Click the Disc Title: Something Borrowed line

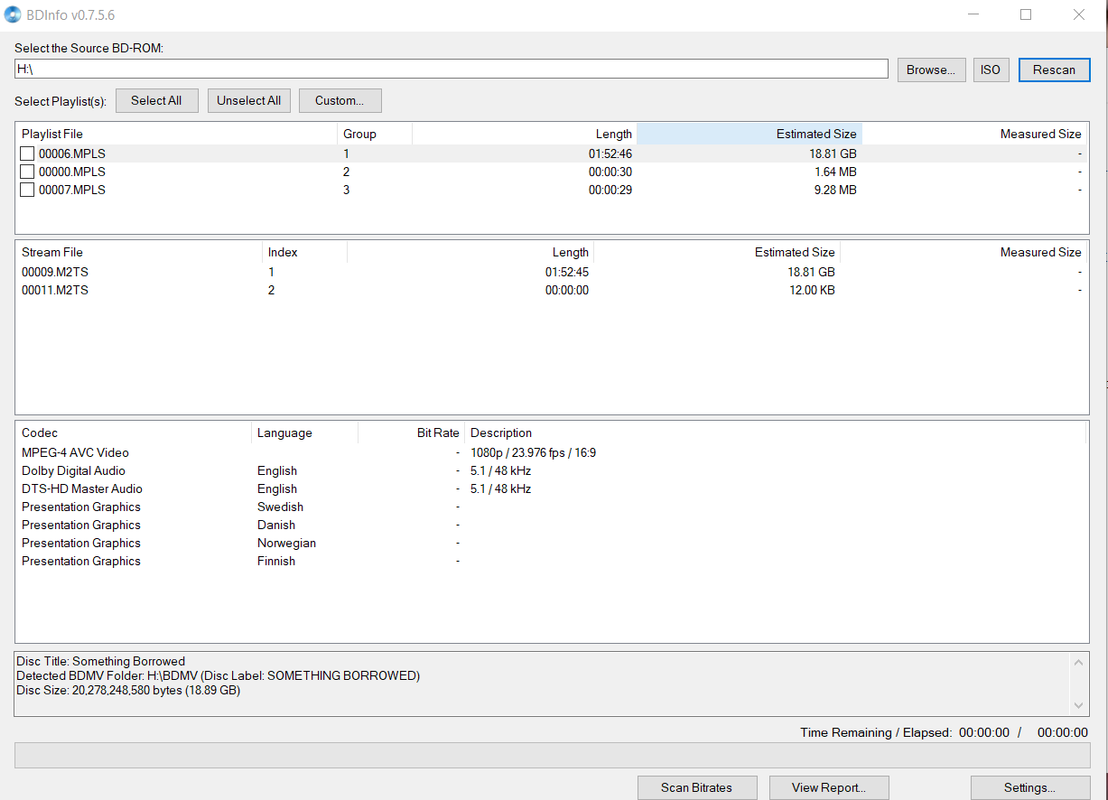pyautogui.click(x=100, y=661)
